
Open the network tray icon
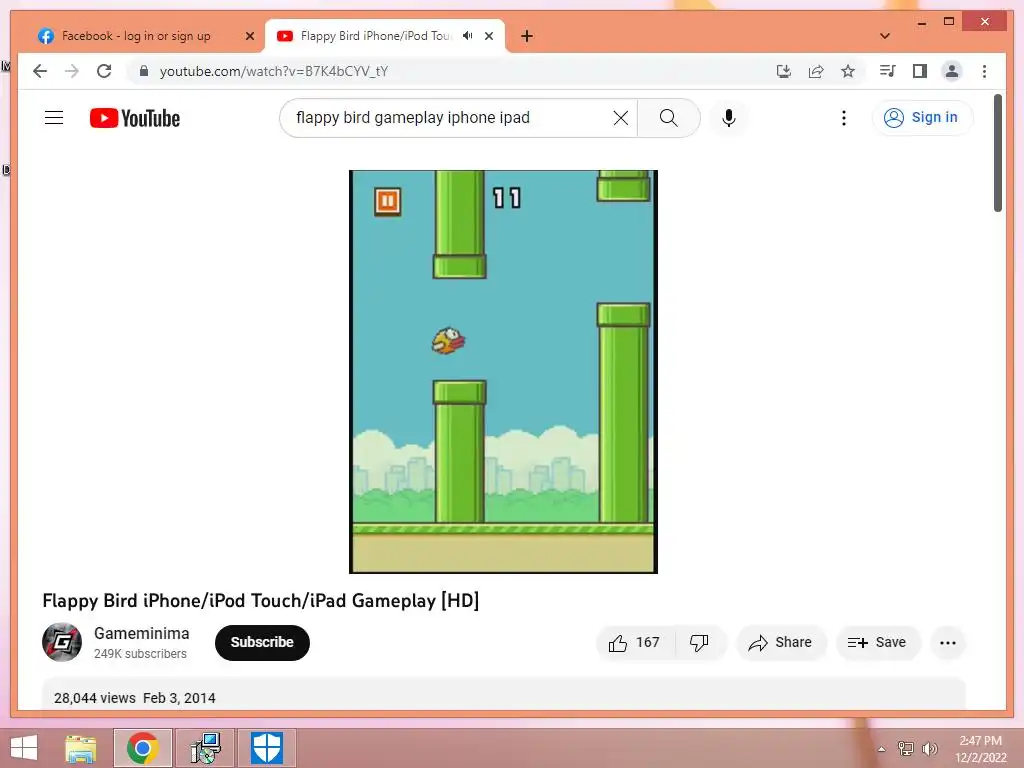tap(905, 748)
